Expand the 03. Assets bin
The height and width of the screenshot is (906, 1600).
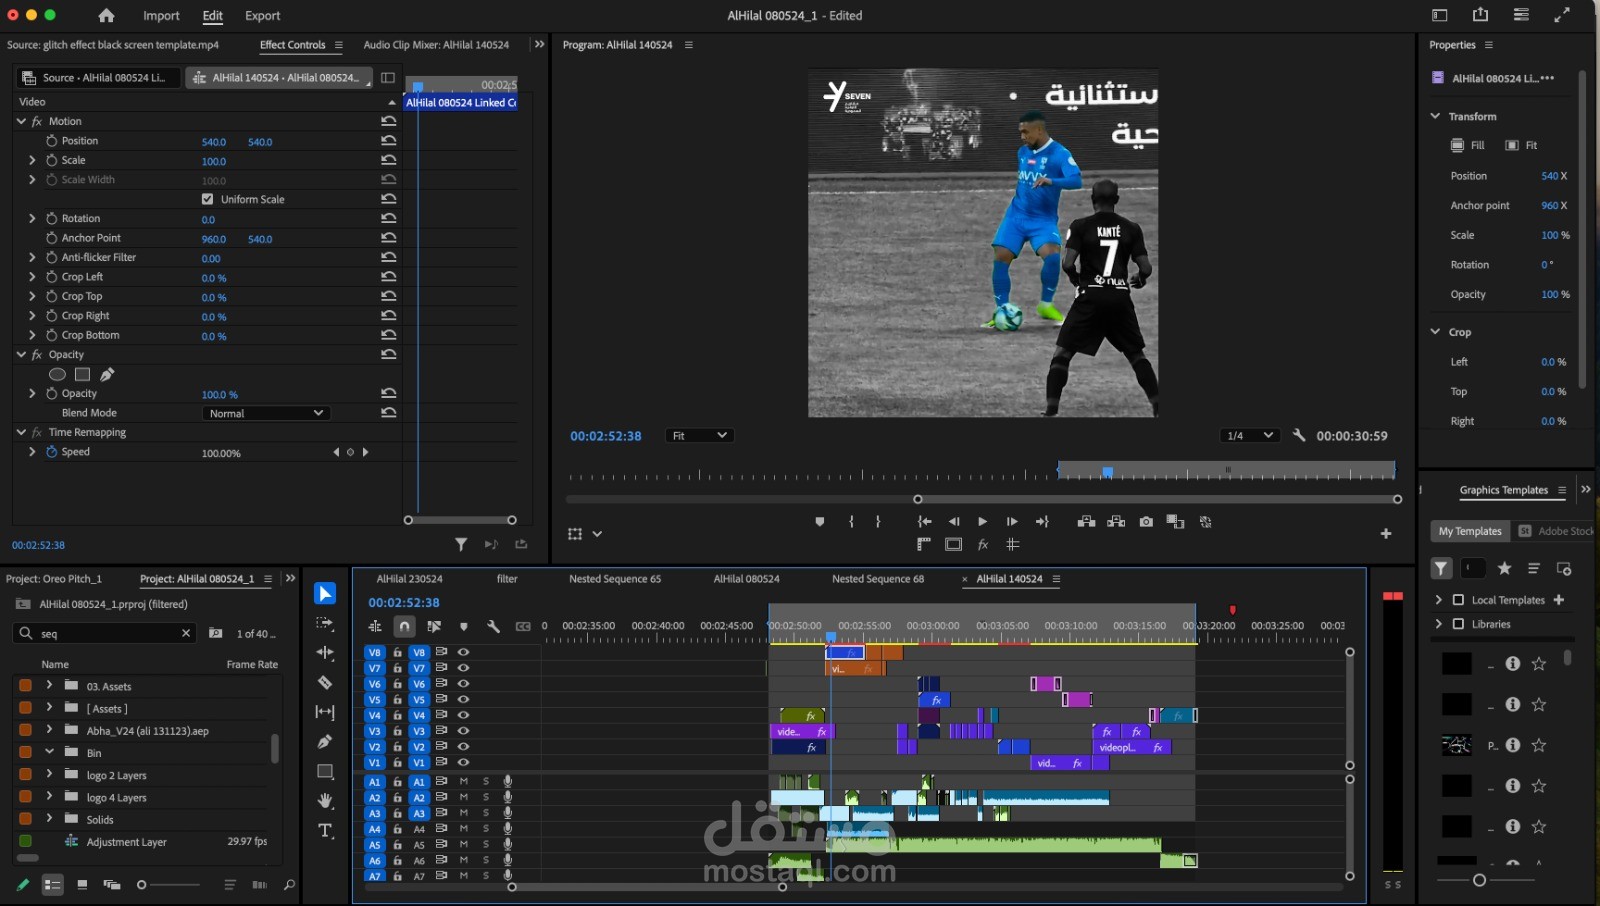pyautogui.click(x=49, y=685)
